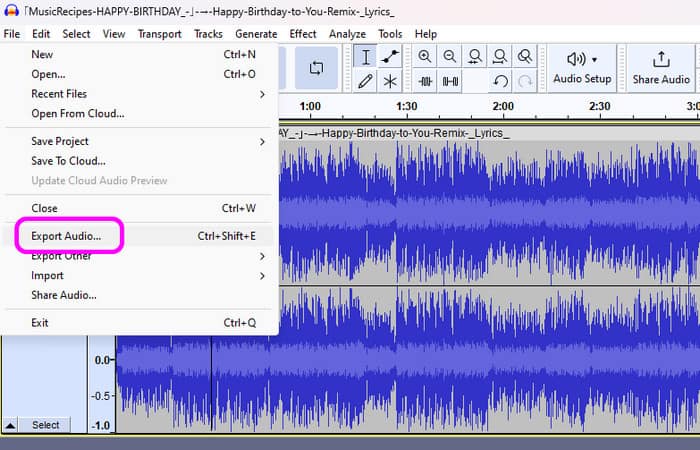Viewport: 700px width, 450px height.
Task: Click the 1:30 mark on the timeline
Action: click(407, 106)
